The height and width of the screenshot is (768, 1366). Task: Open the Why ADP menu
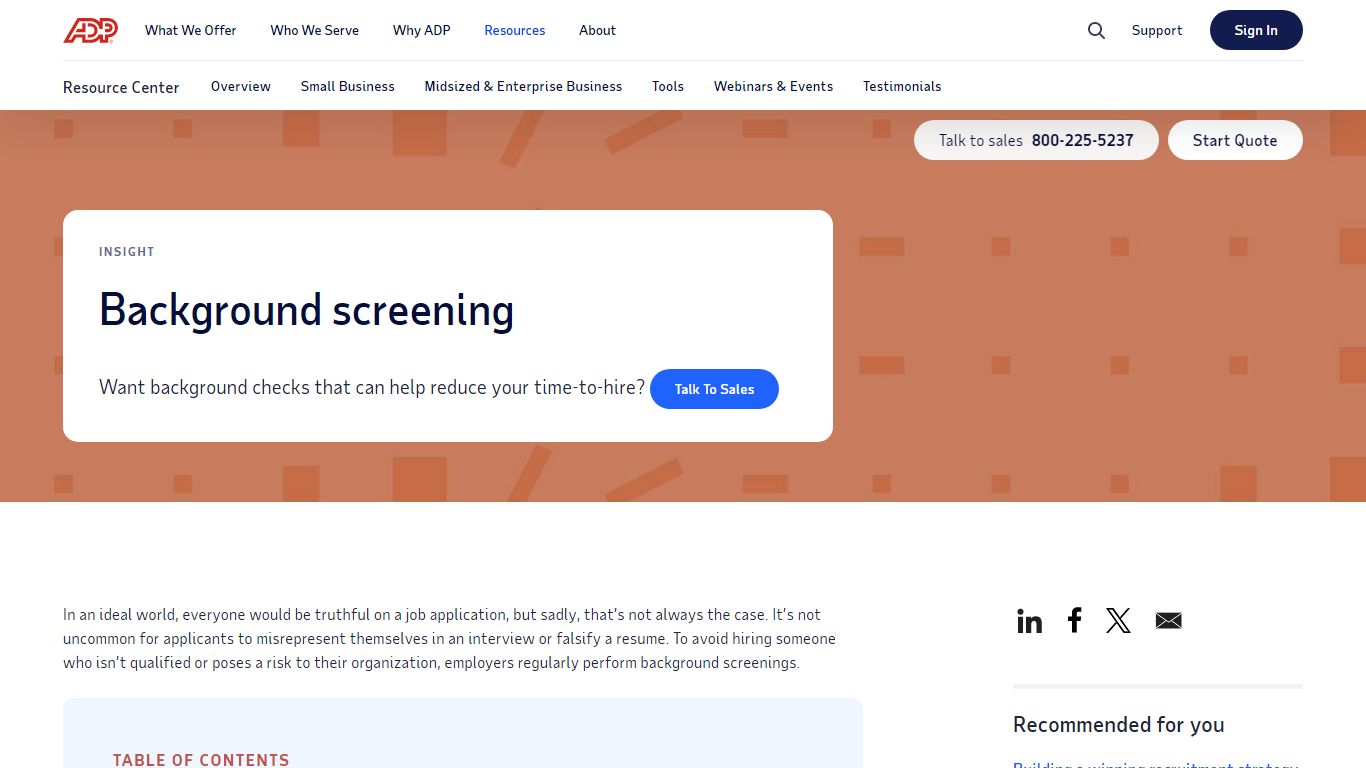pos(421,30)
